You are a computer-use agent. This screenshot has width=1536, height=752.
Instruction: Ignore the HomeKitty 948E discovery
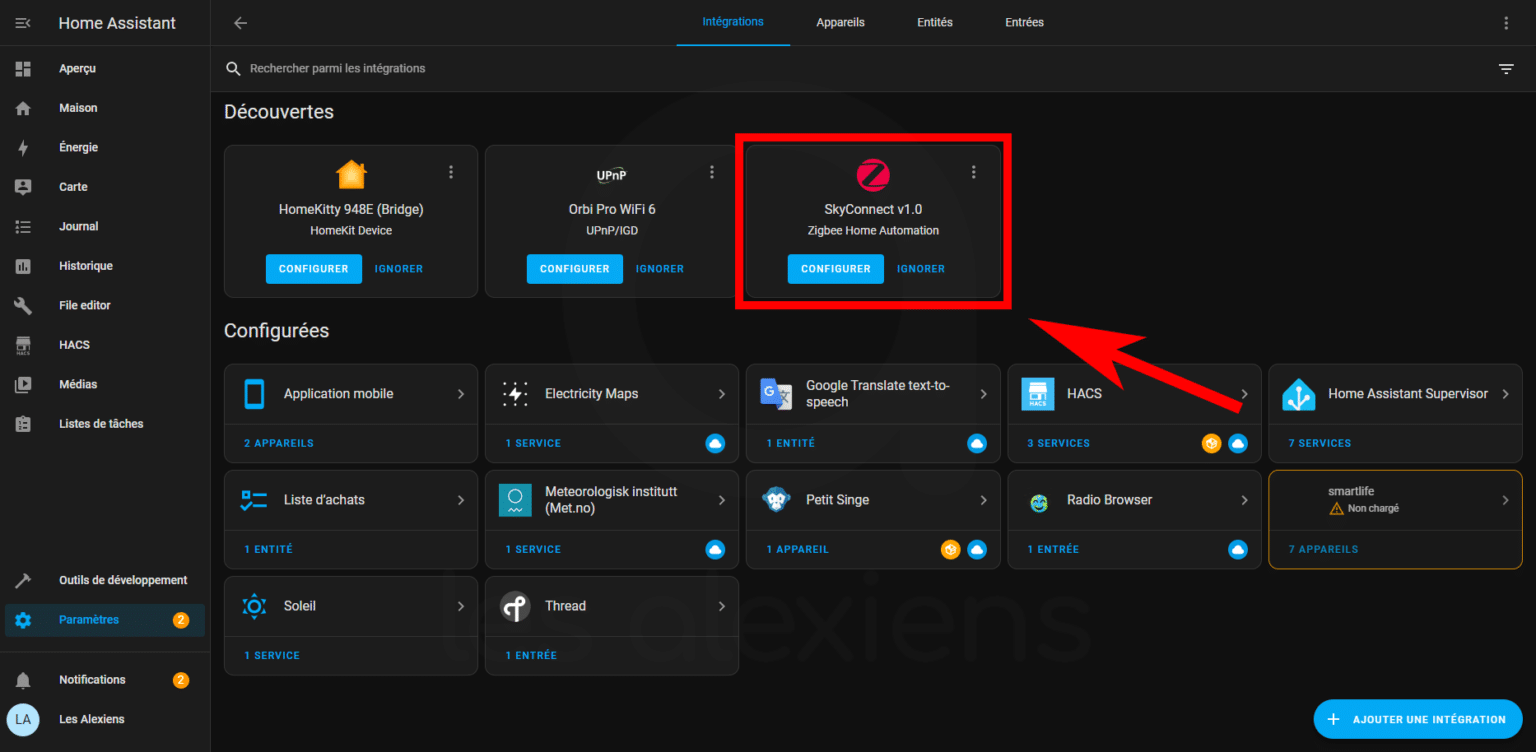pyautogui.click(x=398, y=268)
